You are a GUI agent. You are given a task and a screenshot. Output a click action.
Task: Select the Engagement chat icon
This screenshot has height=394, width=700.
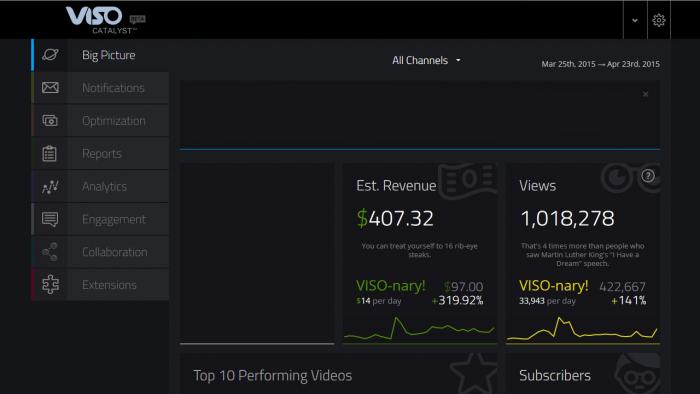[x=50, y=219]
